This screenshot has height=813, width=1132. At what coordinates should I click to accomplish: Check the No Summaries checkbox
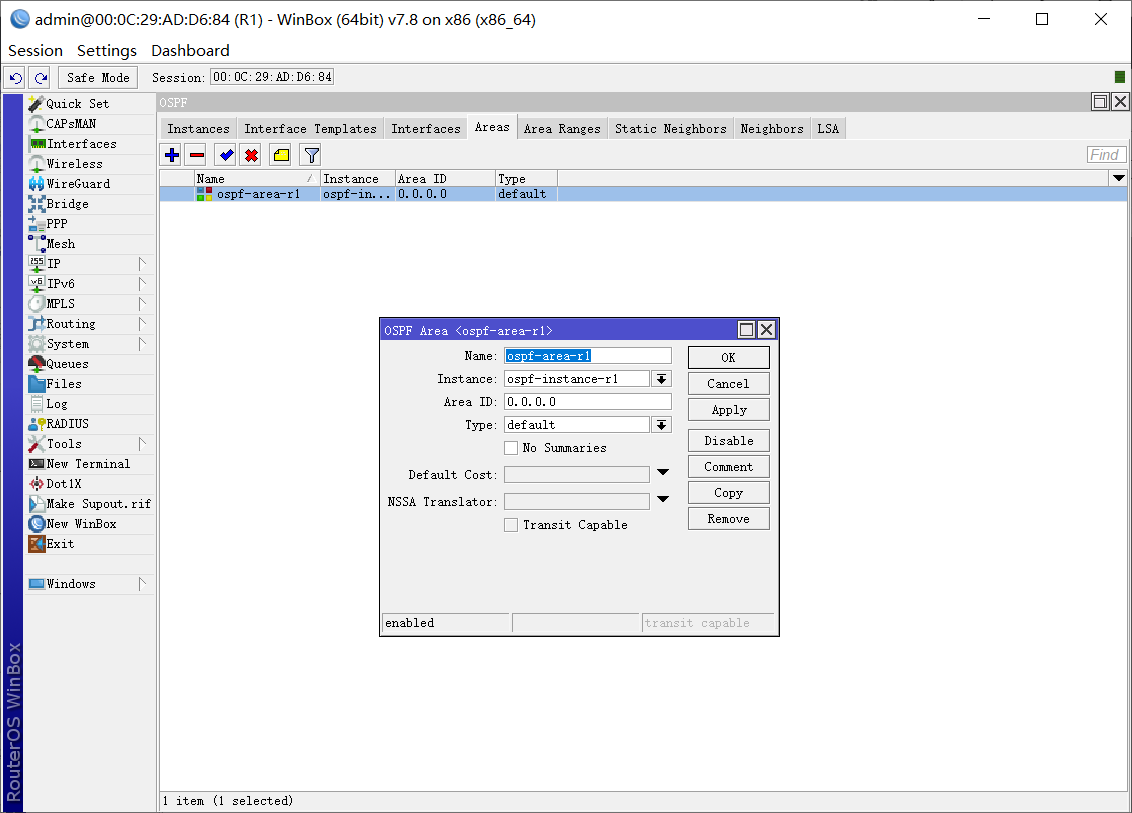coord(511,448)
